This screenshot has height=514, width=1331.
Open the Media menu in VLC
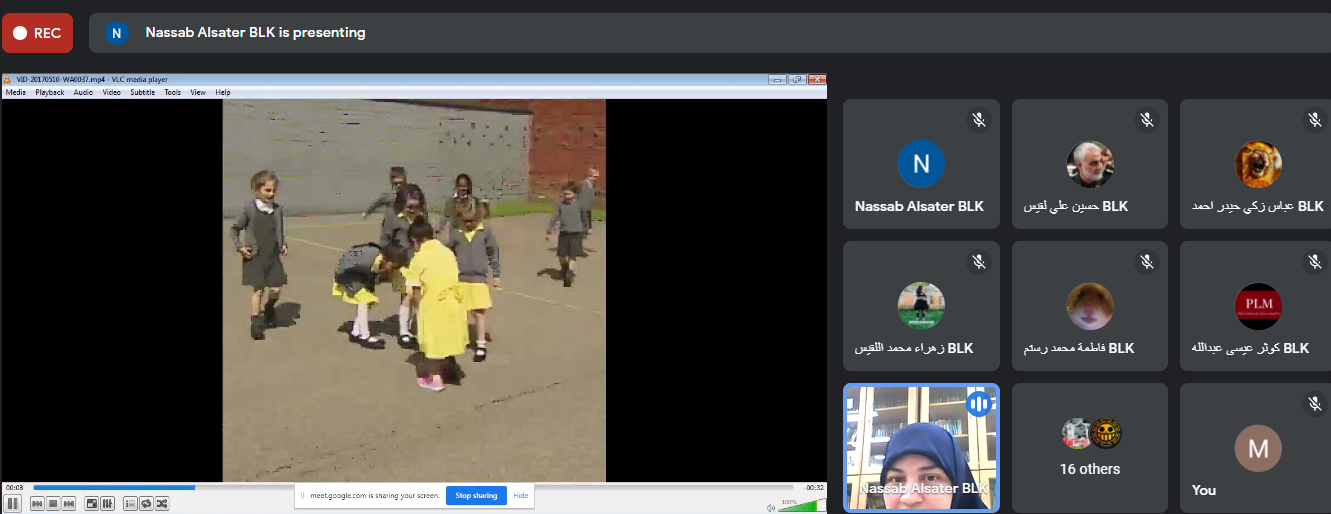[16, 92]
